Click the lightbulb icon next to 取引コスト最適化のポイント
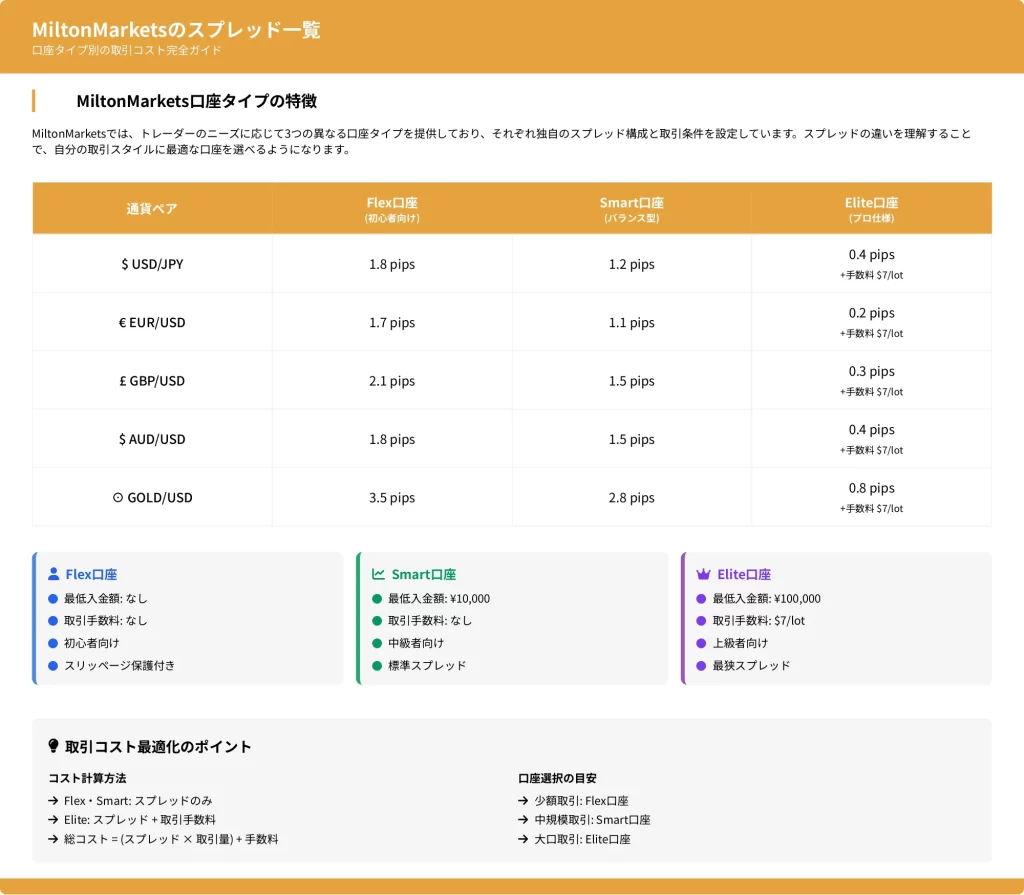This screenshot has height=895, width=1024. point(54,746)
